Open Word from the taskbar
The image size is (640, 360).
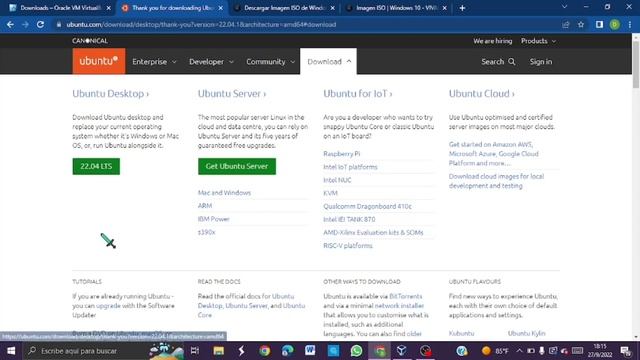310,351
